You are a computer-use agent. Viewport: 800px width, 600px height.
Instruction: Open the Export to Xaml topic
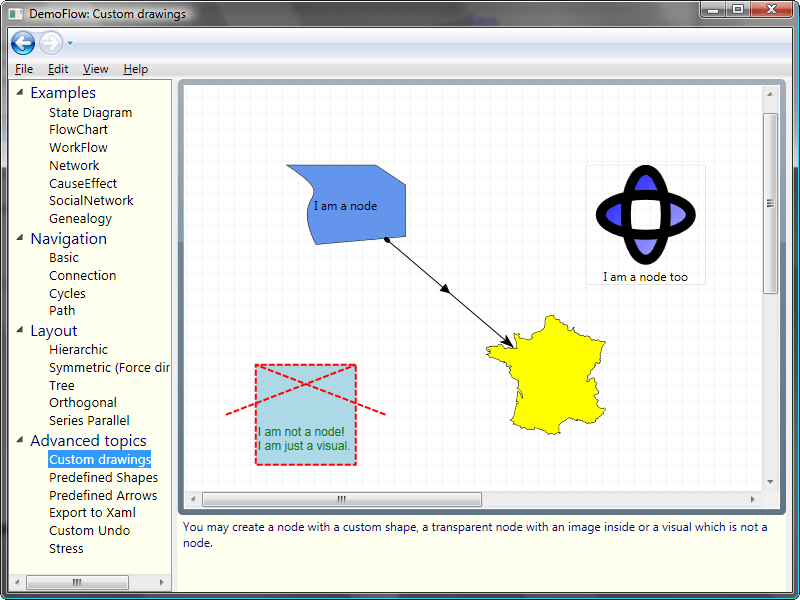pyautogui.click(x=92, y=512)
